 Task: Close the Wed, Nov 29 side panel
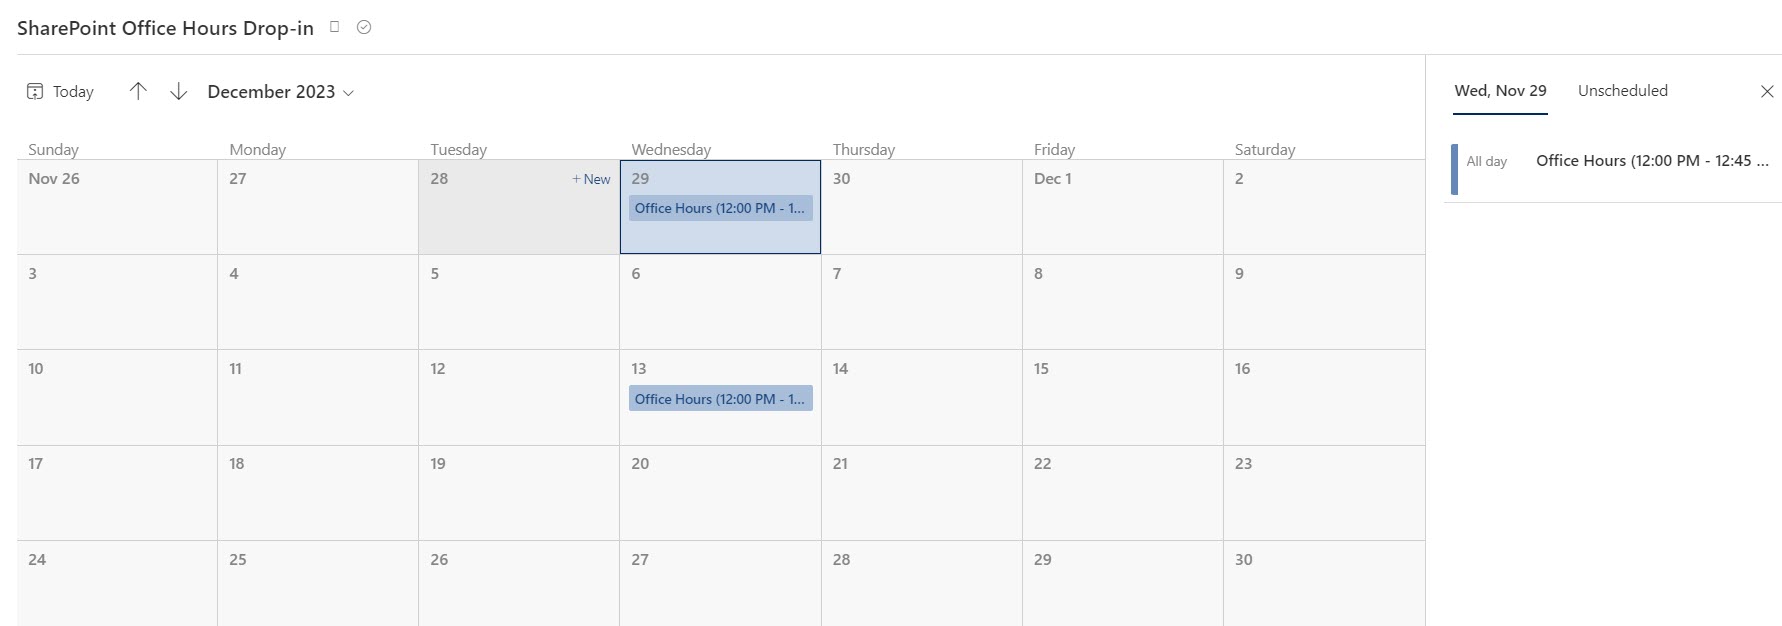1767,91
